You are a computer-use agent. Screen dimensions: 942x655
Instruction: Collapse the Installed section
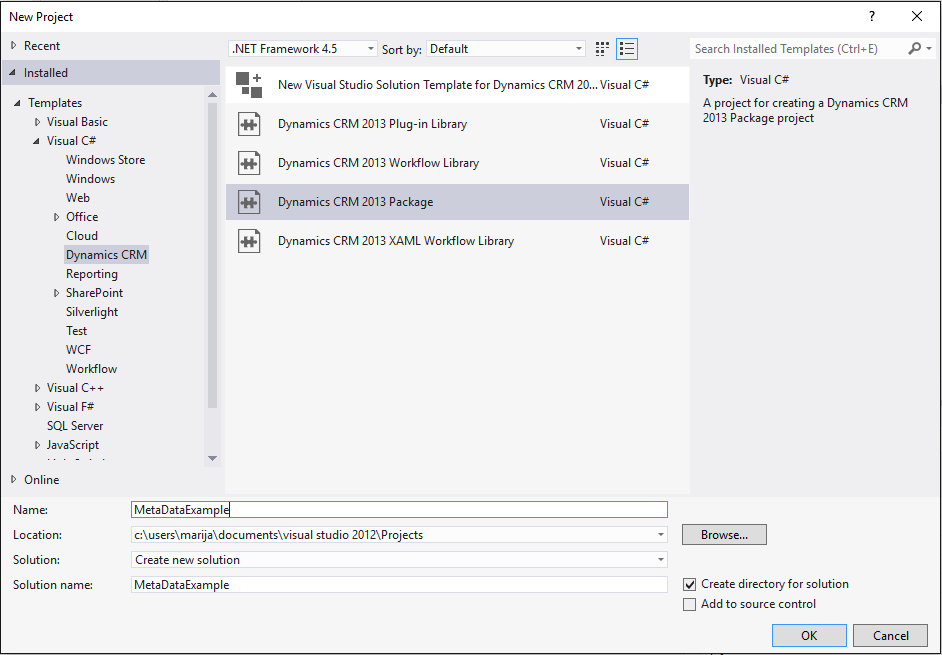[13, 73]
